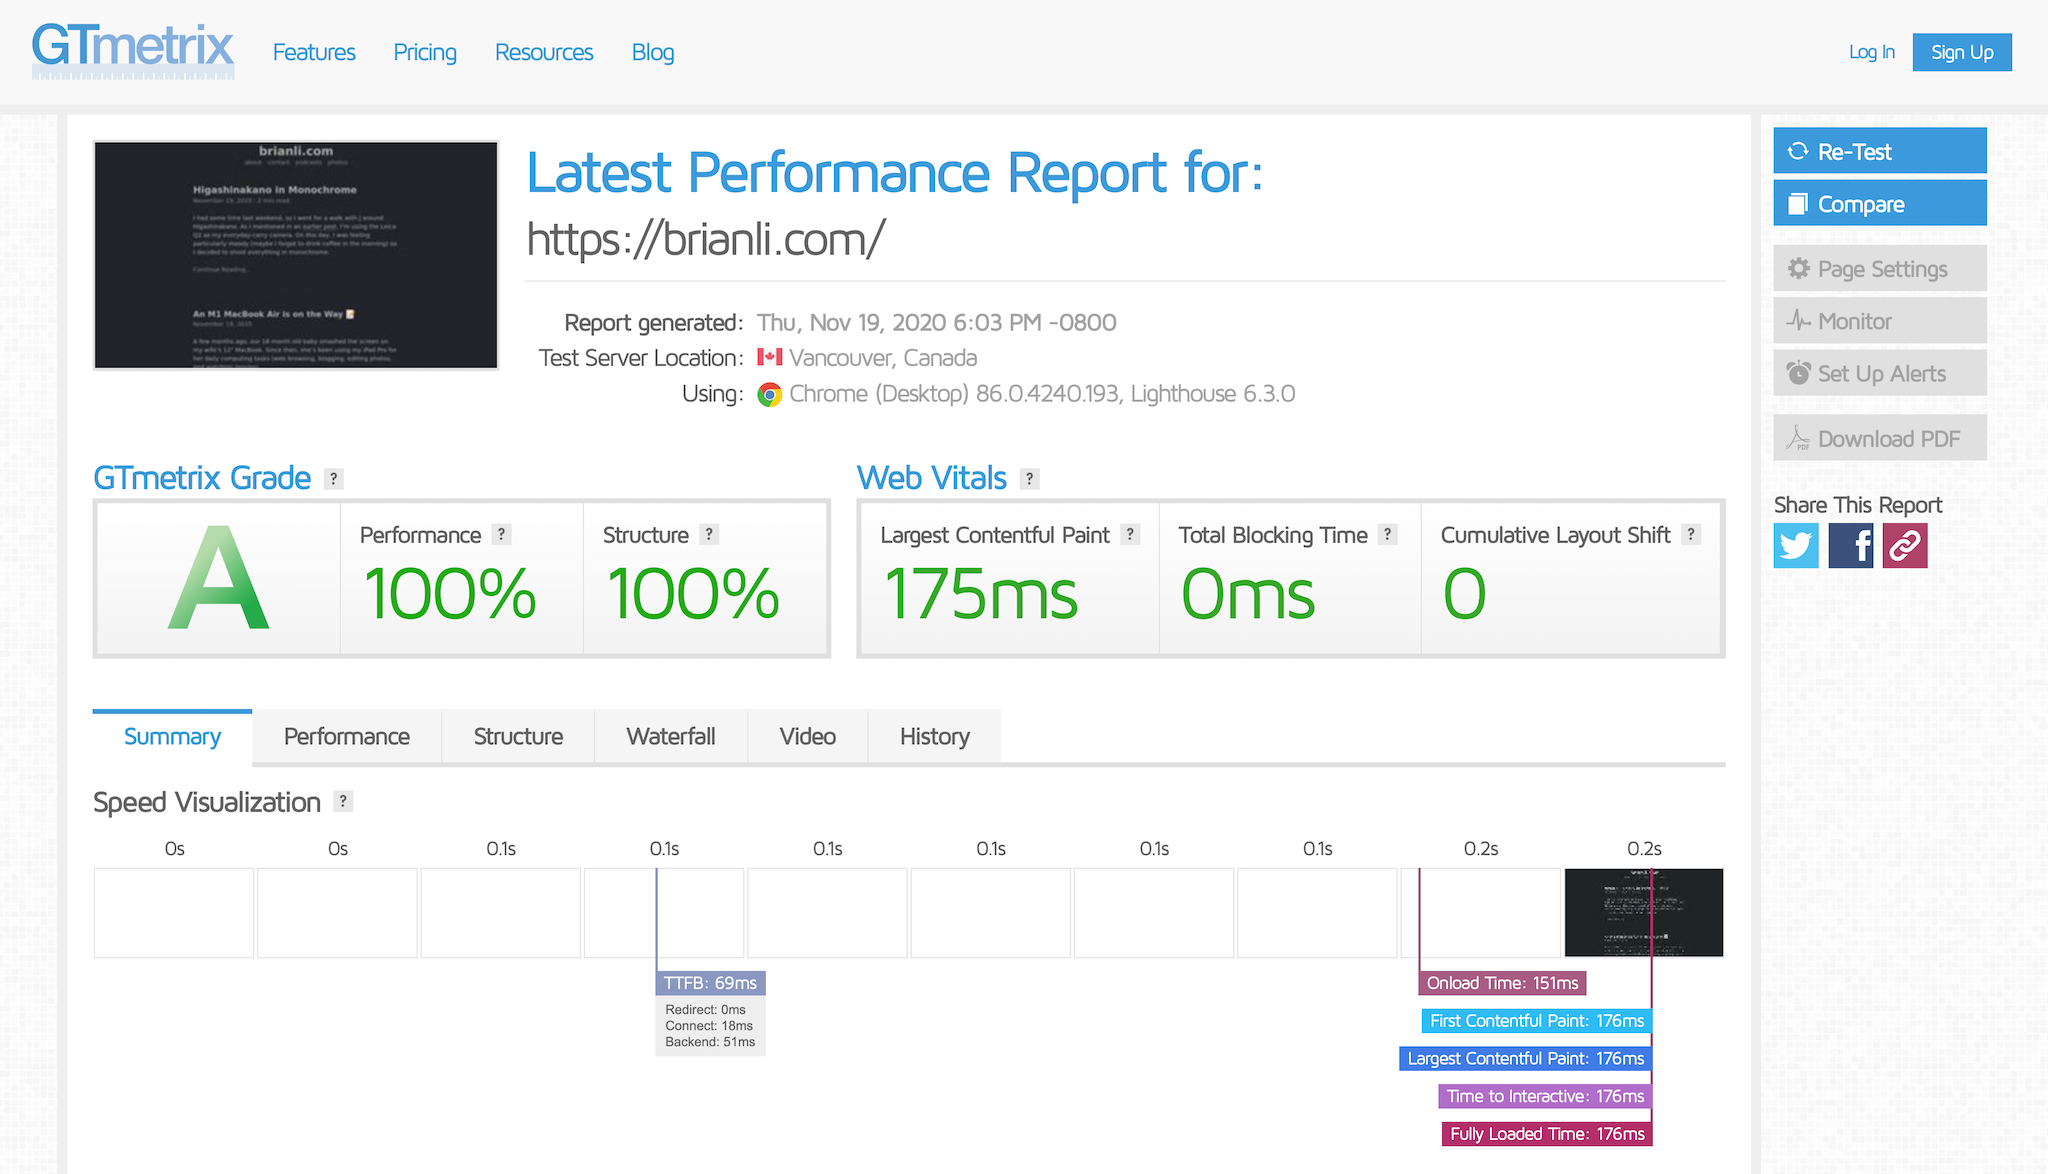The width and height of the screenshot is (2048, 1174).
Task: Click the https://brianli.com/ URL text
Action: coord(706,240)
